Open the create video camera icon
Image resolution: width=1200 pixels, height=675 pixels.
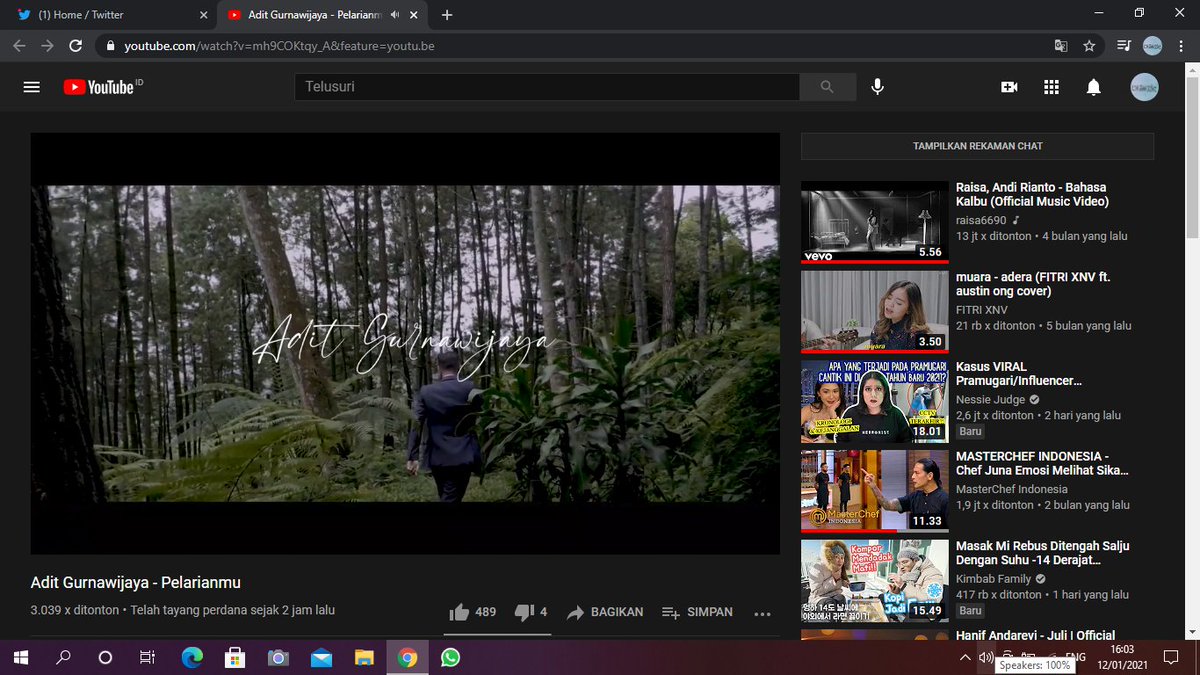click(x=1009, y=87)
